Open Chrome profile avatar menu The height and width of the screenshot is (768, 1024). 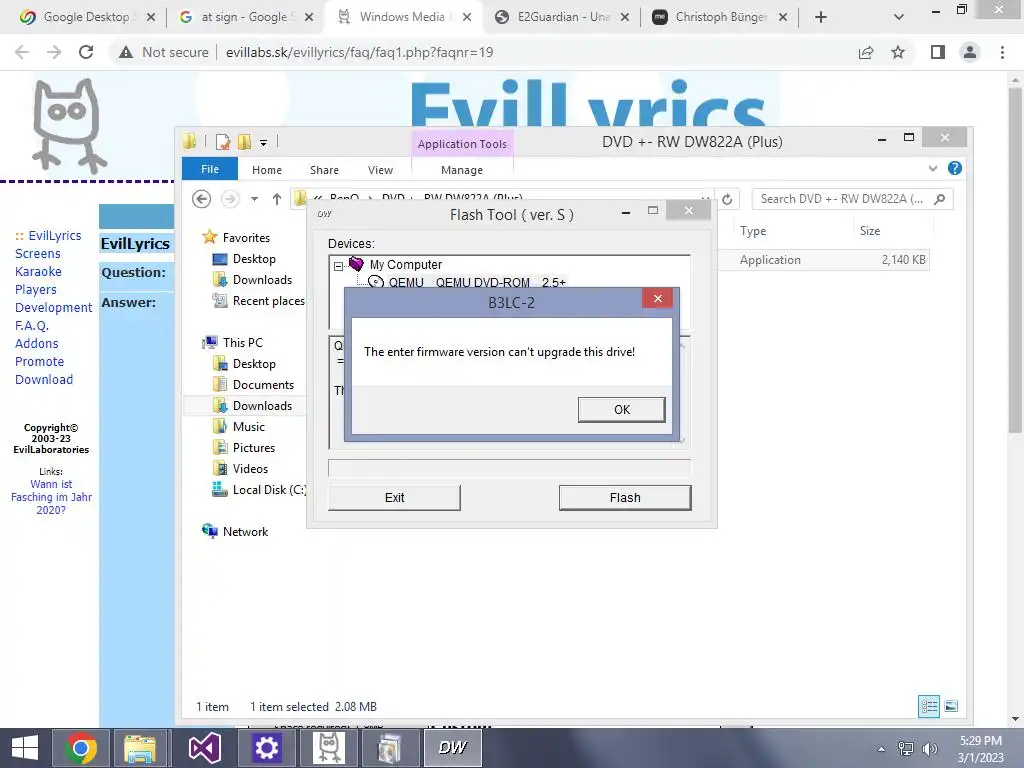970,52
